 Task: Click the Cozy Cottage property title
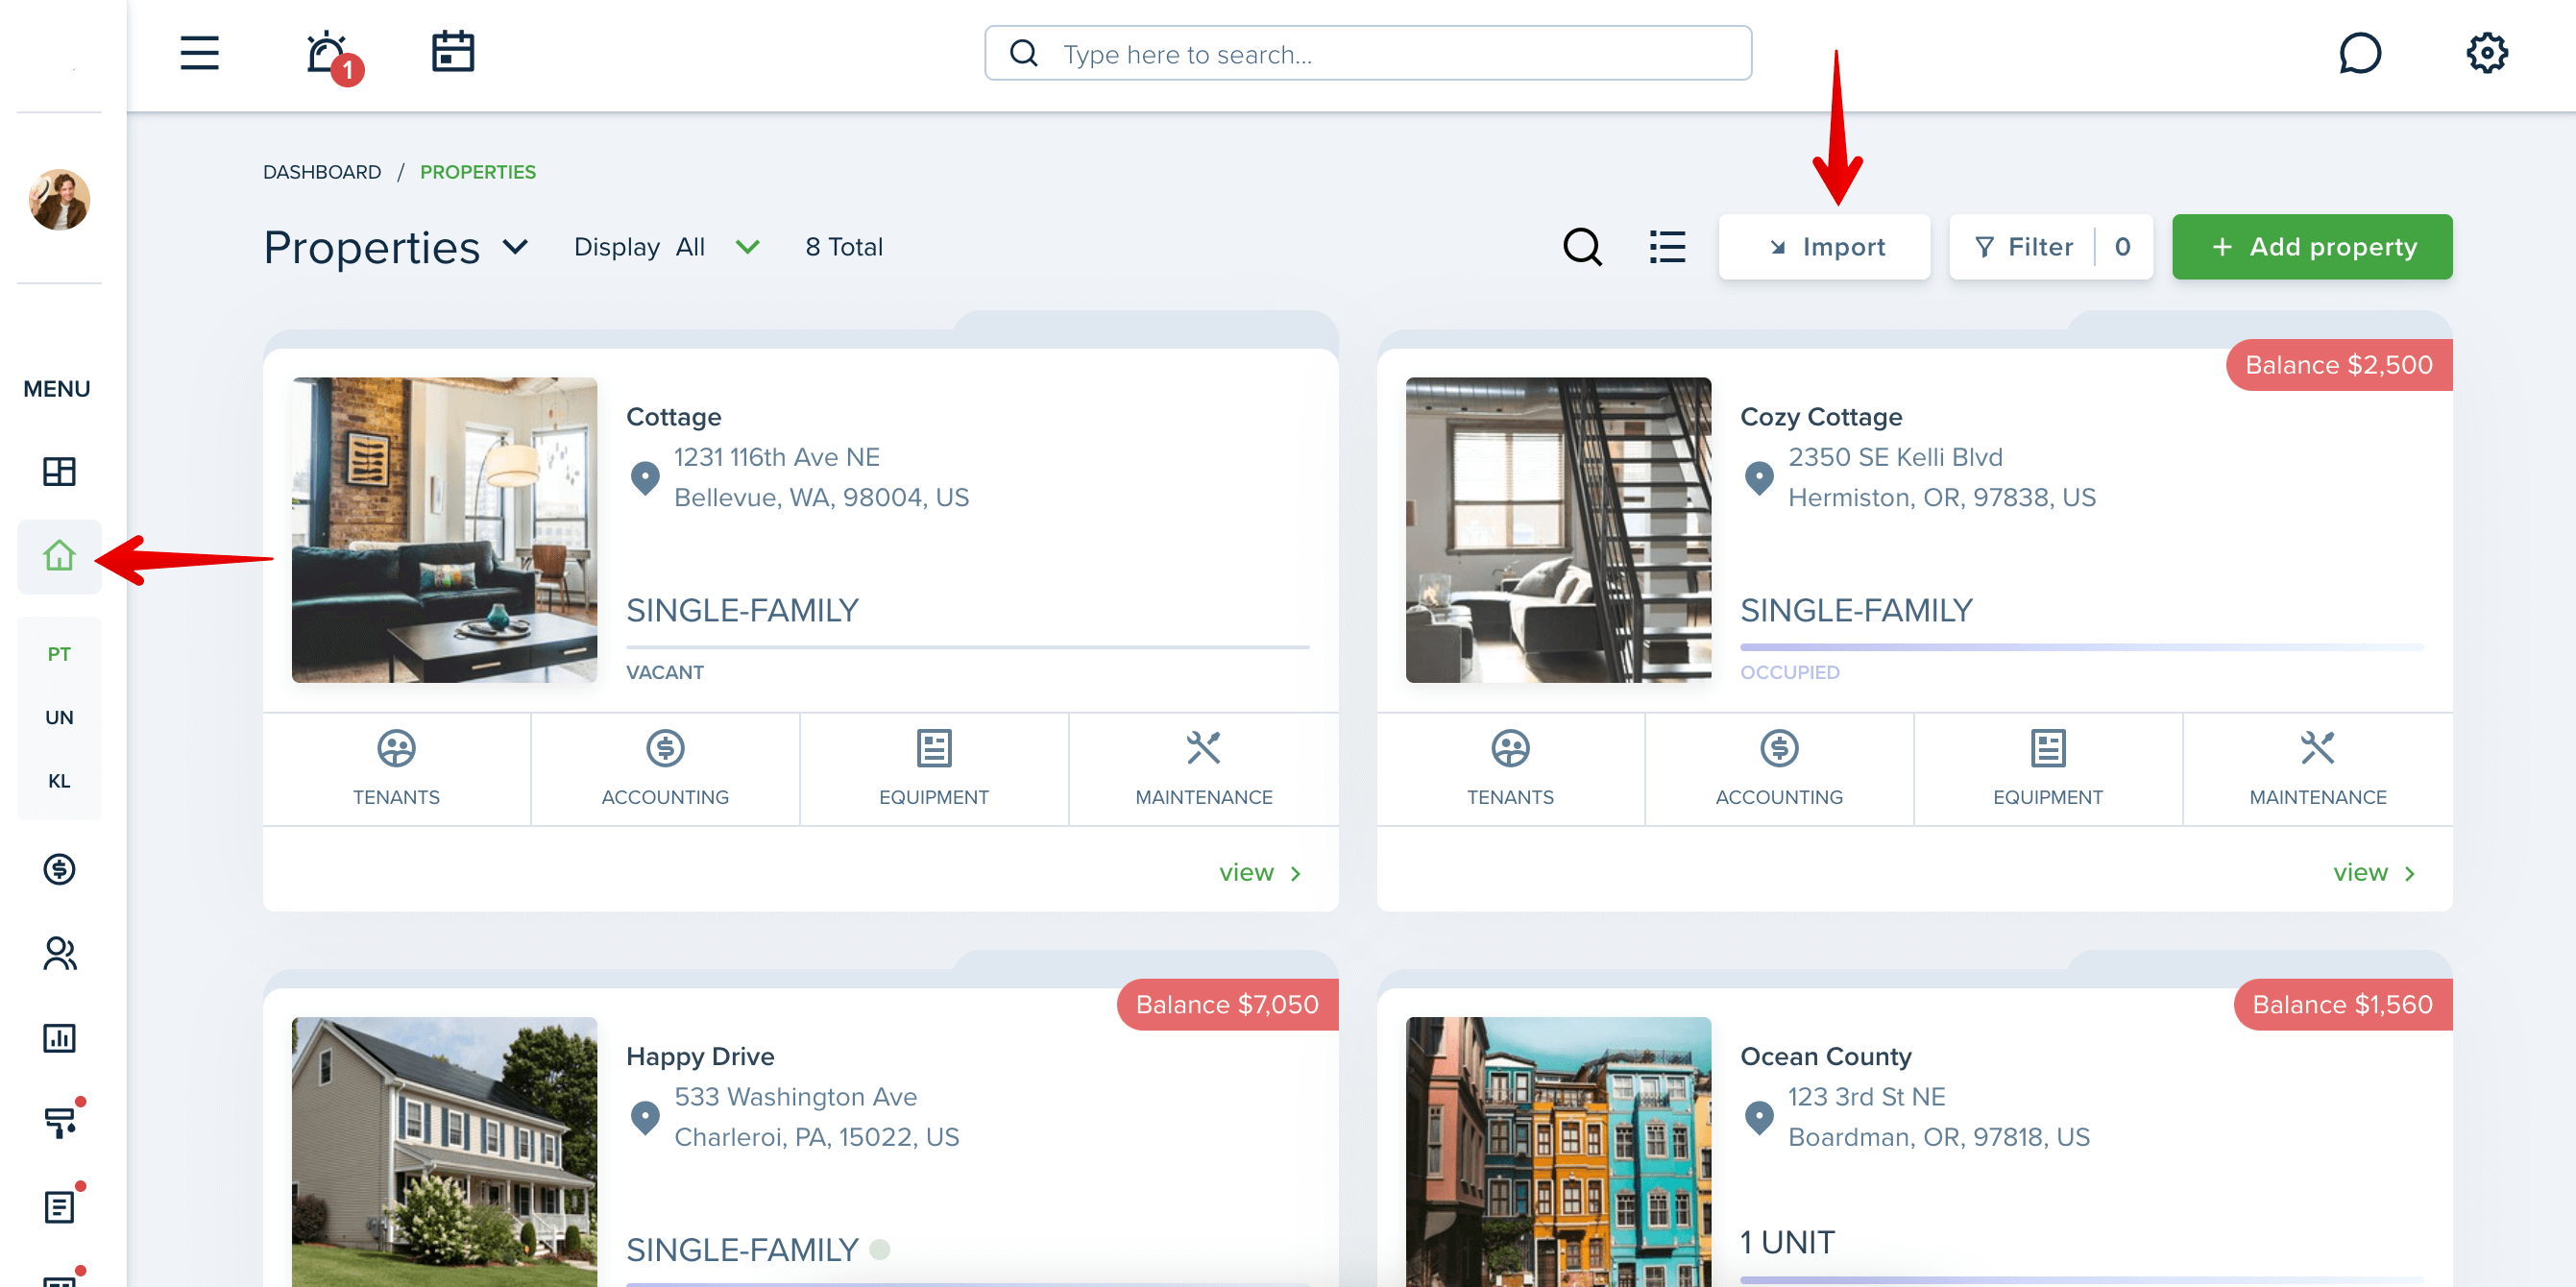[1821, 417]
